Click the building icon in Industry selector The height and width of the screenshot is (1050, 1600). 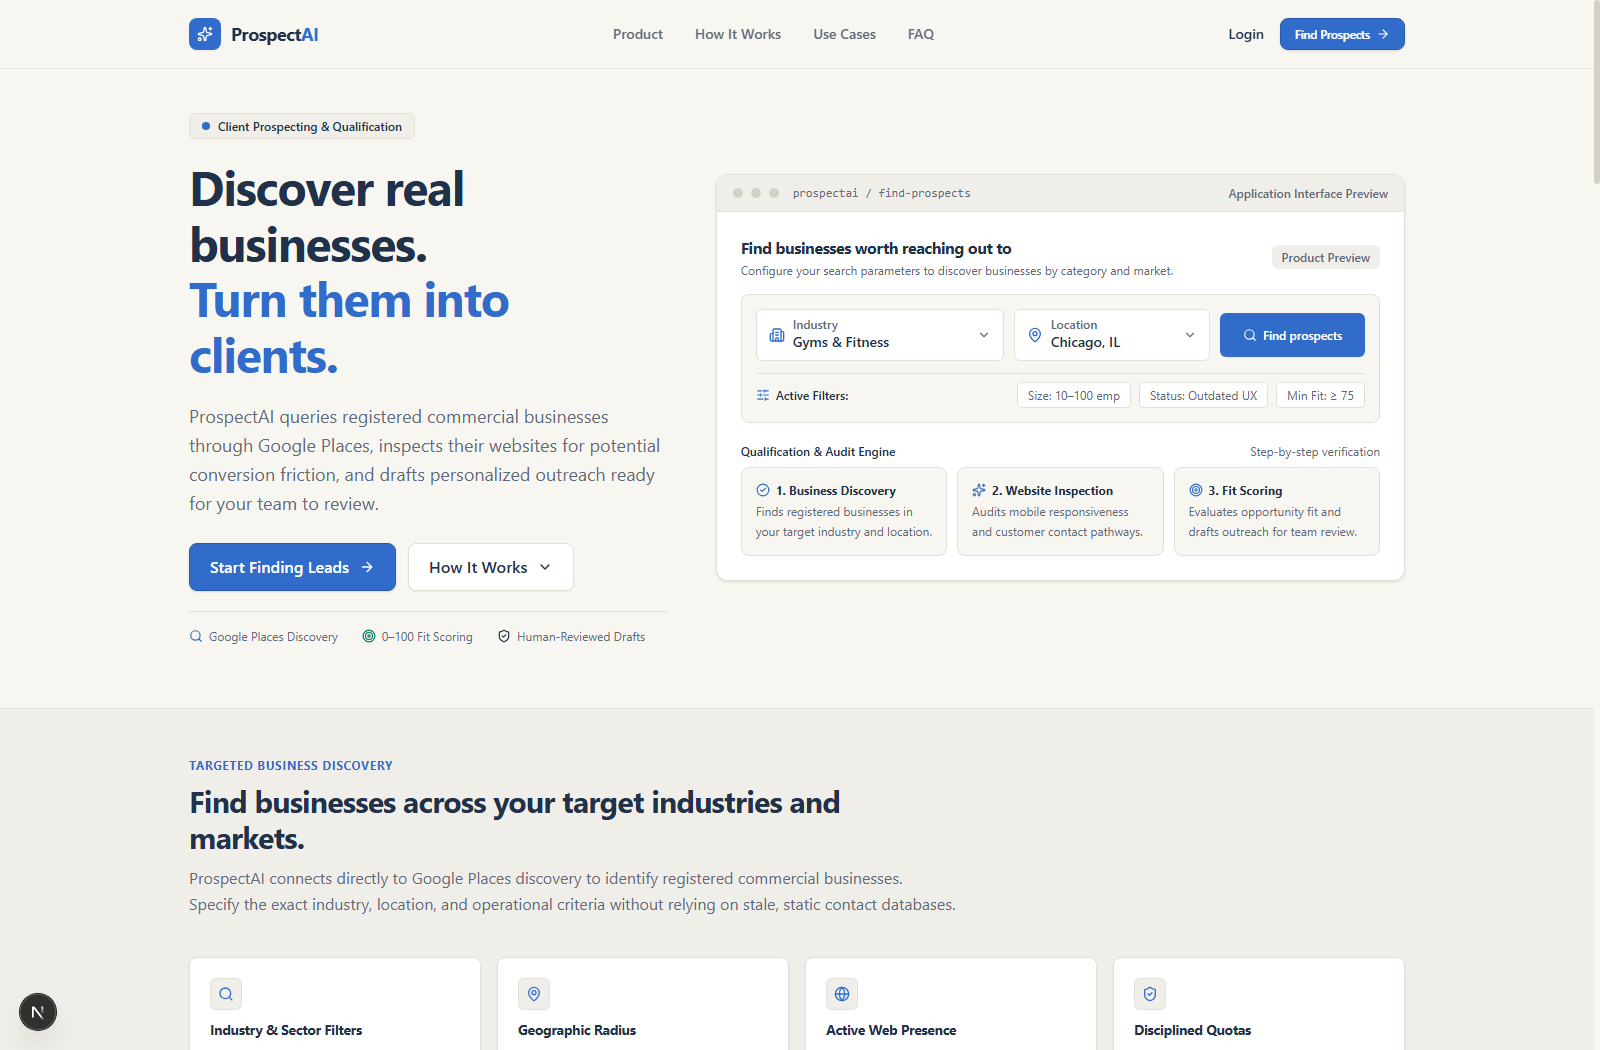pos(777,335)
